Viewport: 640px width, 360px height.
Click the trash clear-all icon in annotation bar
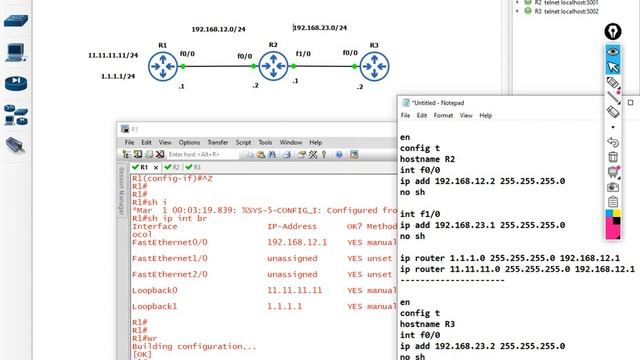[613, 157]
